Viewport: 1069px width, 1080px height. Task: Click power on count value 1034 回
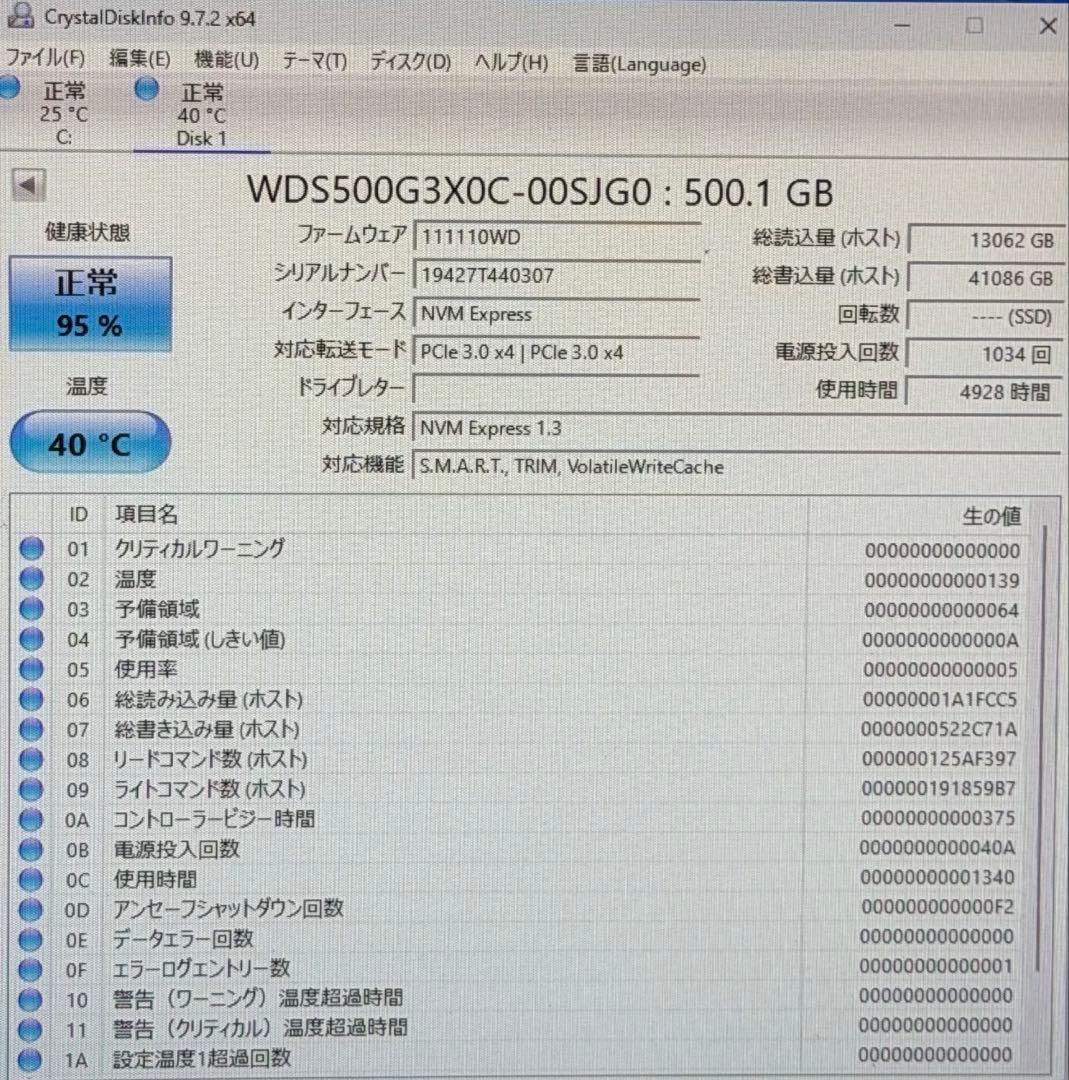point(985,355)
